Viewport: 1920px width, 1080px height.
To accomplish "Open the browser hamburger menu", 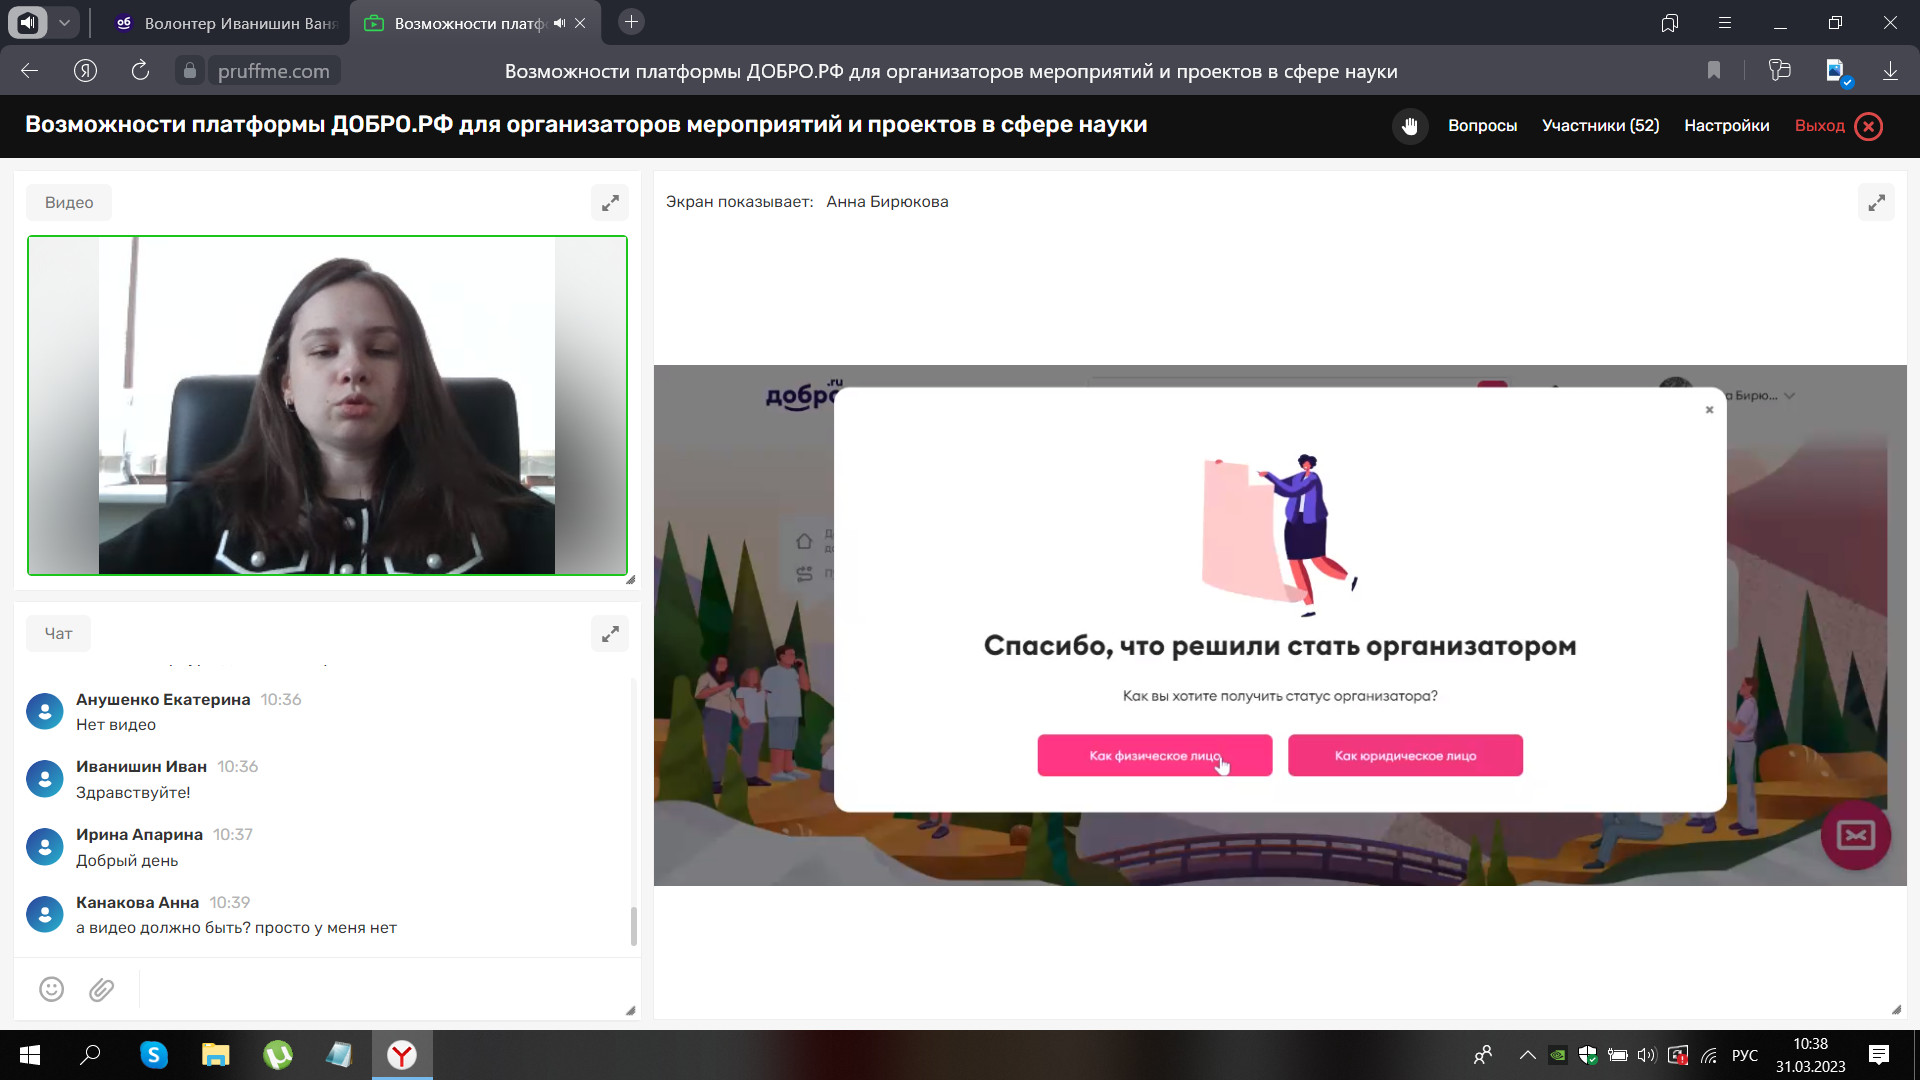I will (1725, 23).
